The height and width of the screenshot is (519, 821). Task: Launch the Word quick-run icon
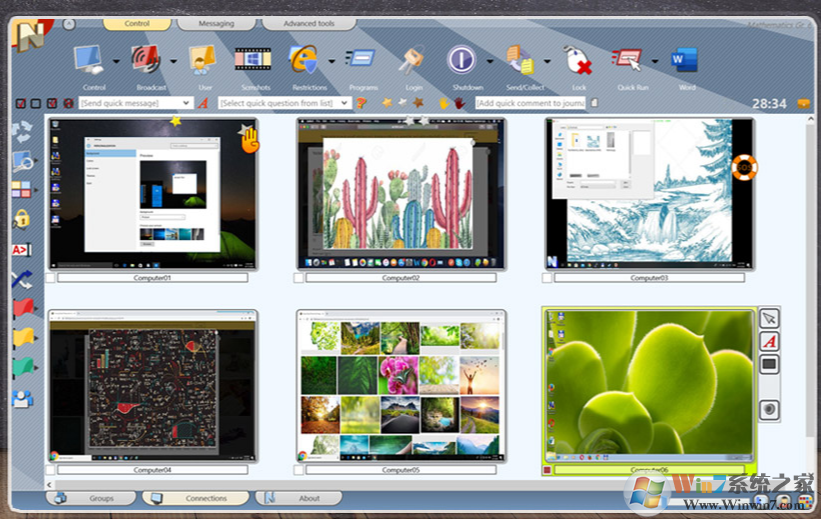pyautogui.click(x=686, y=61)
